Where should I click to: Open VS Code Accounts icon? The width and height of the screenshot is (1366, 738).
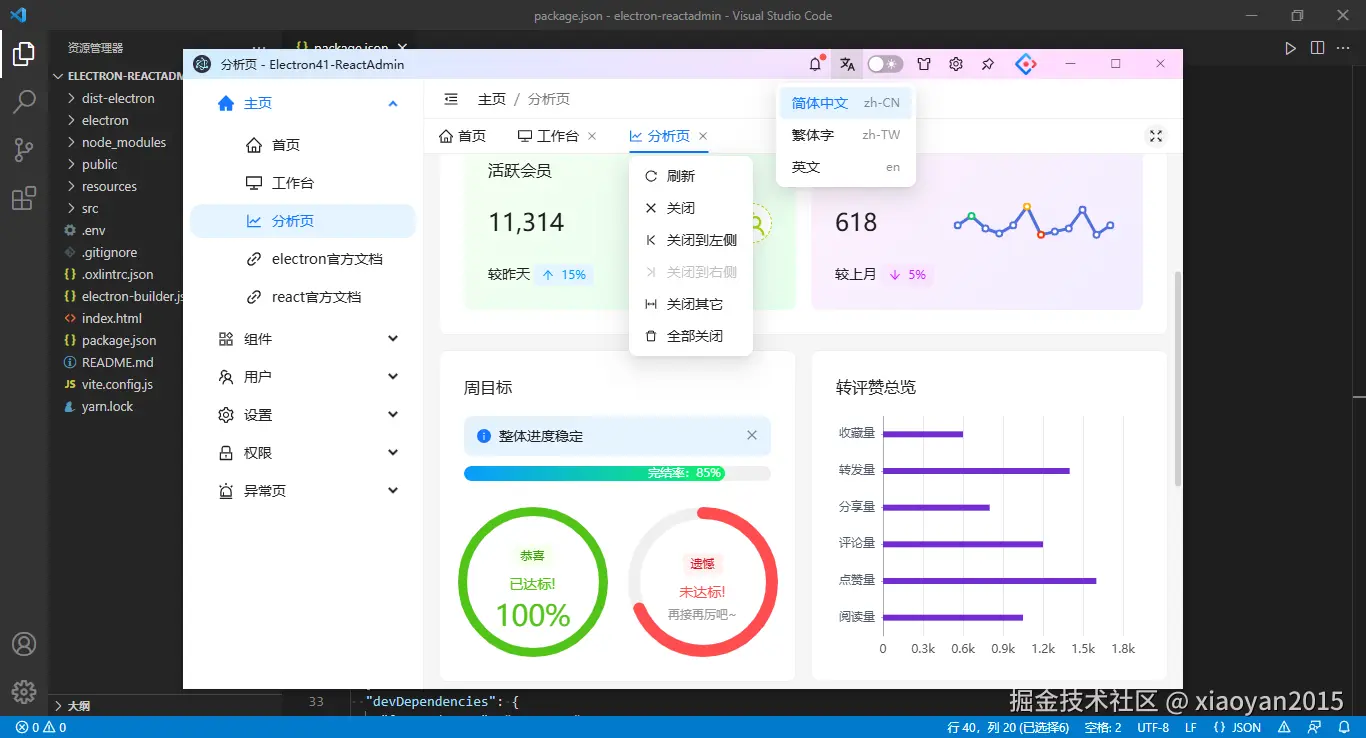tap(24, 644)
